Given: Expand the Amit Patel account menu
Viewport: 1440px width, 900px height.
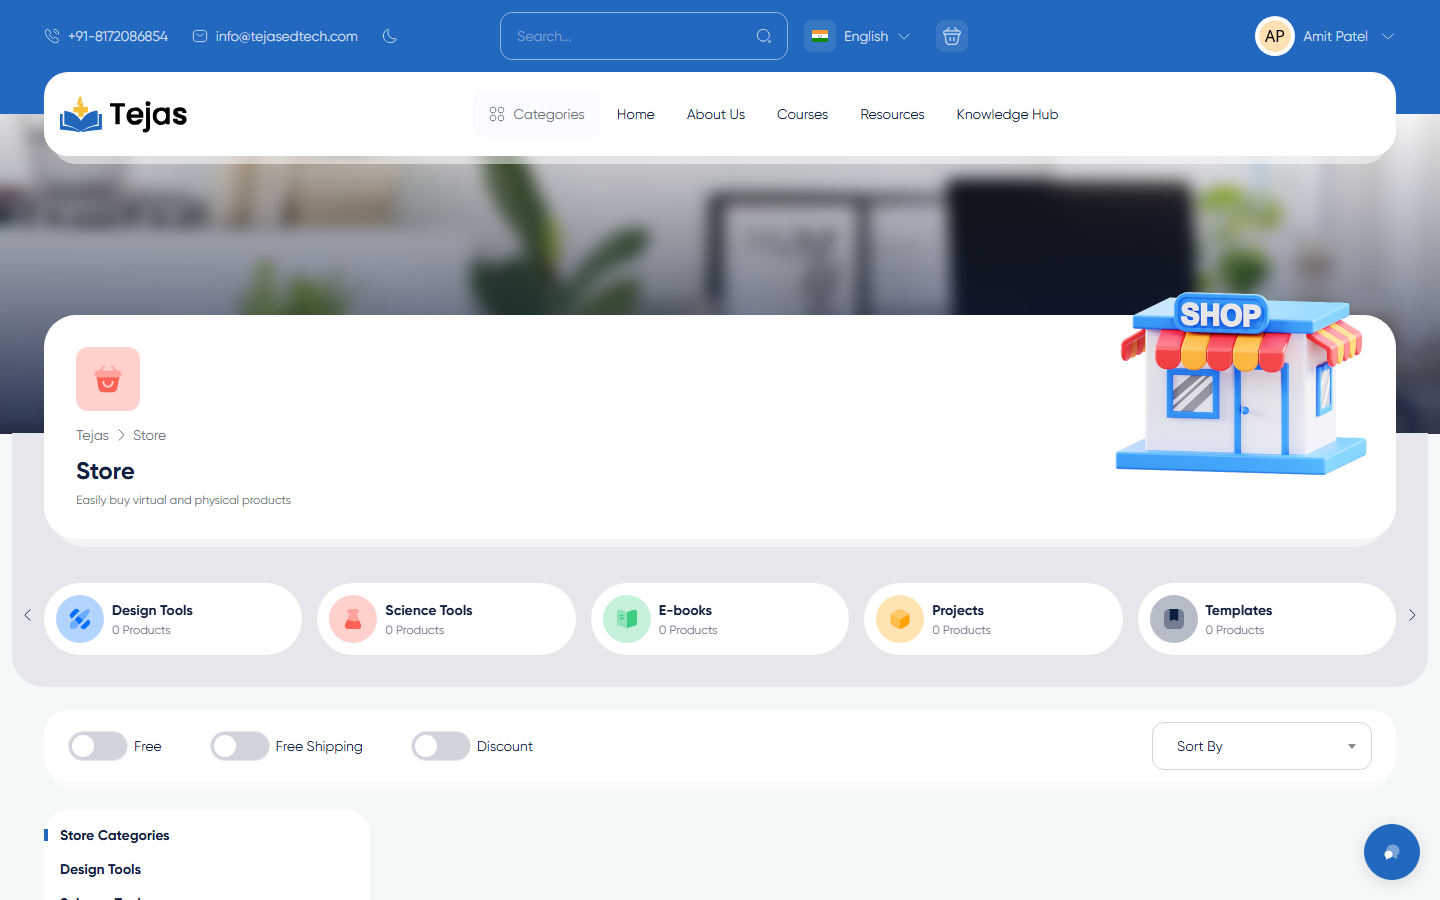Looking at the screenshot, I should (x=1388, y=36).
